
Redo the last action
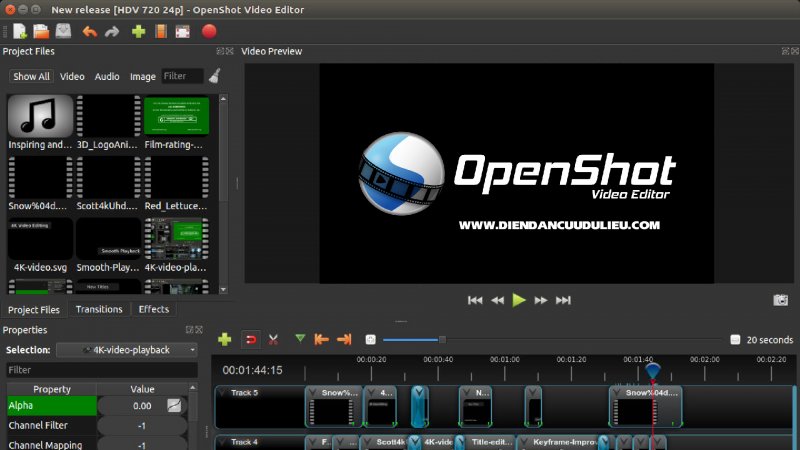(112, 32)
